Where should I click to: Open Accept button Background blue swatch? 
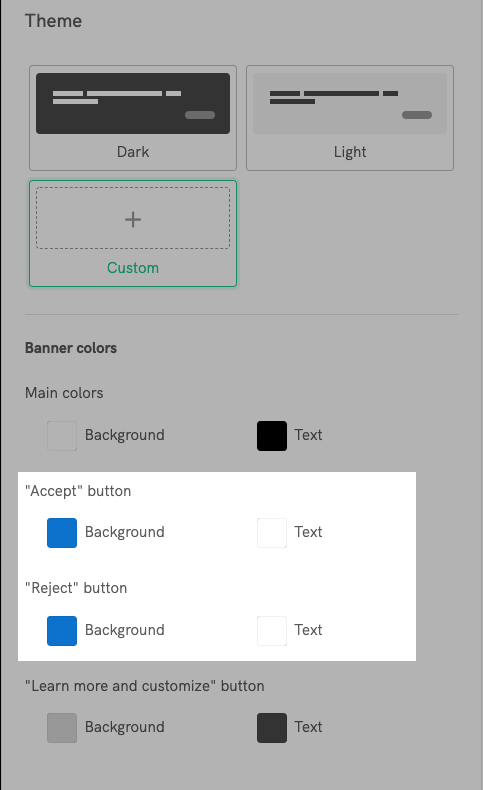[x=62, y=533]
